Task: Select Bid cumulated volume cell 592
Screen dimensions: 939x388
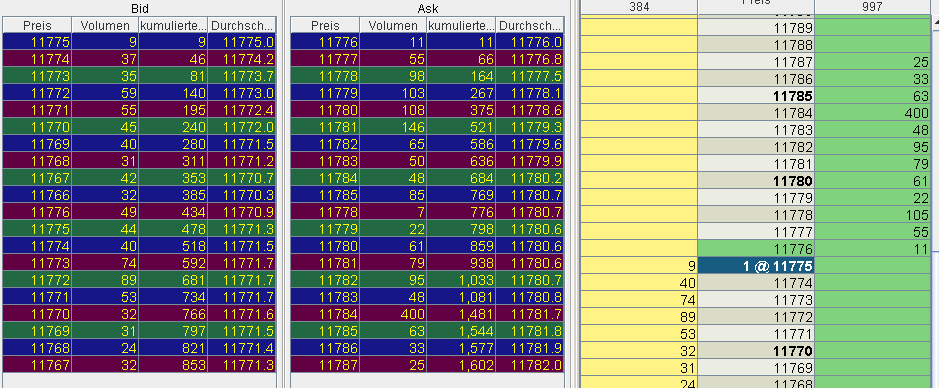Action: [x=173, y=262]
